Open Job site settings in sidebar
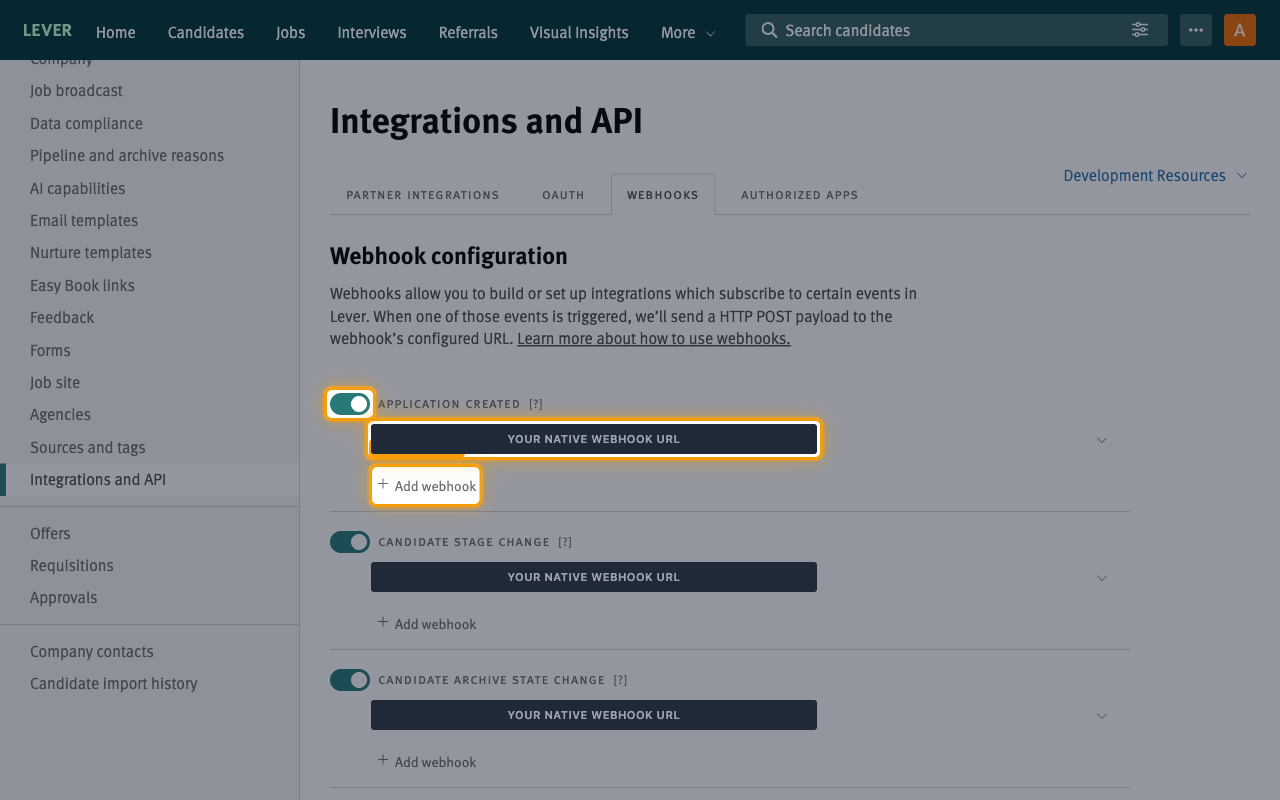This screenshot has width=1280, height=800. 55,383
